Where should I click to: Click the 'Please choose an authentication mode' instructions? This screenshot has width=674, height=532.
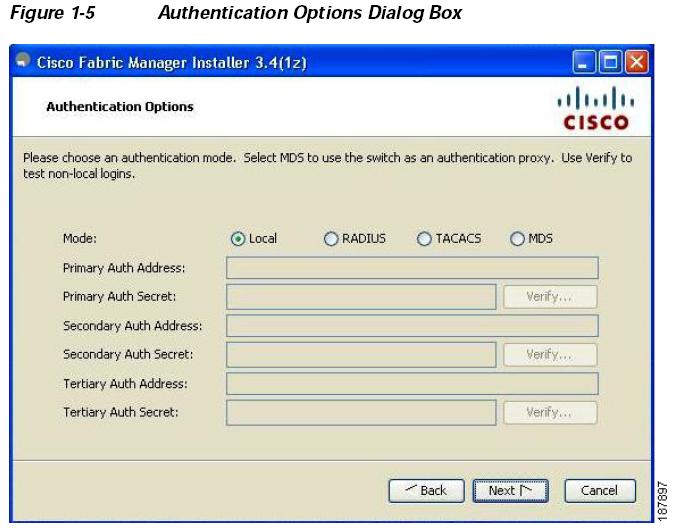coord(328,166)
